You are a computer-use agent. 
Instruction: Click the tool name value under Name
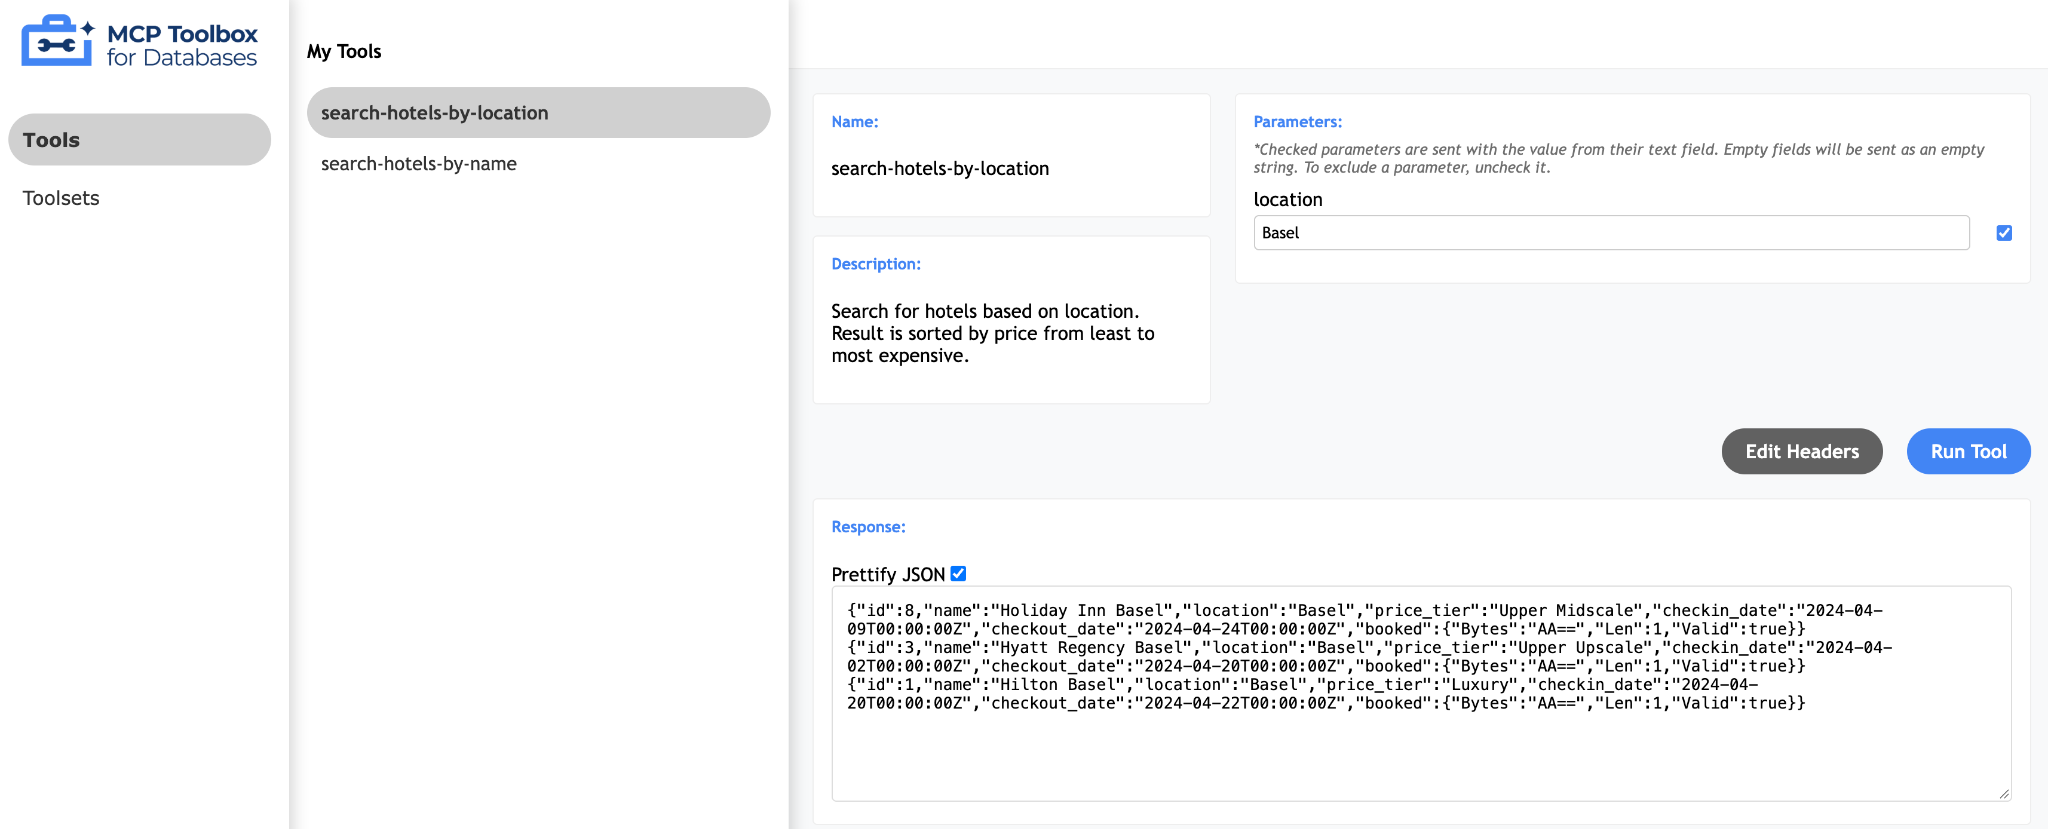940,169
